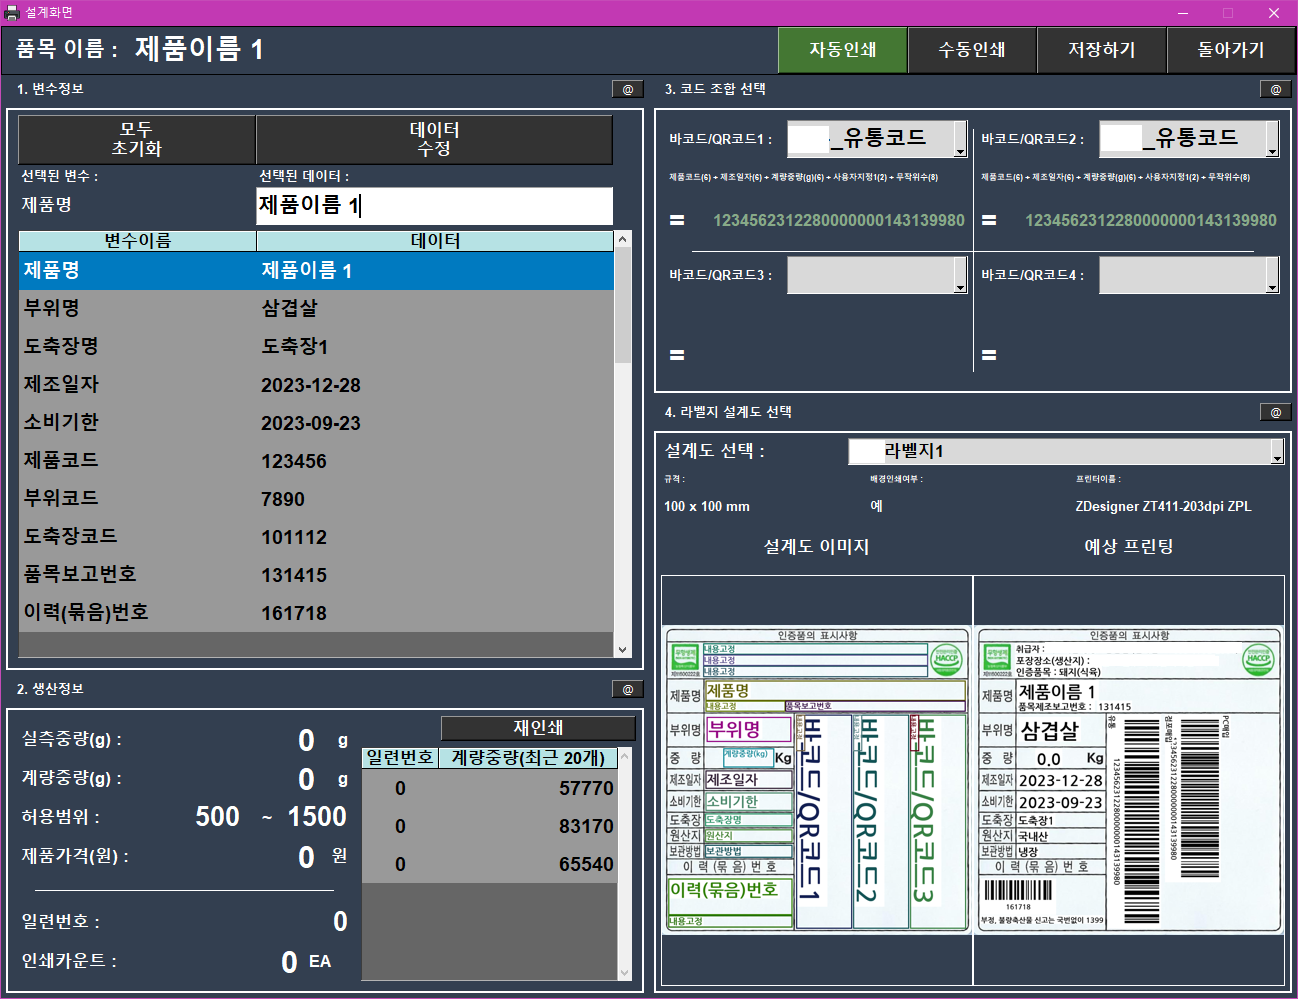This screenshot has height=999, width=1298.
Task: Select the 부위명 row in variable list
Action: [x=315, y=308]
